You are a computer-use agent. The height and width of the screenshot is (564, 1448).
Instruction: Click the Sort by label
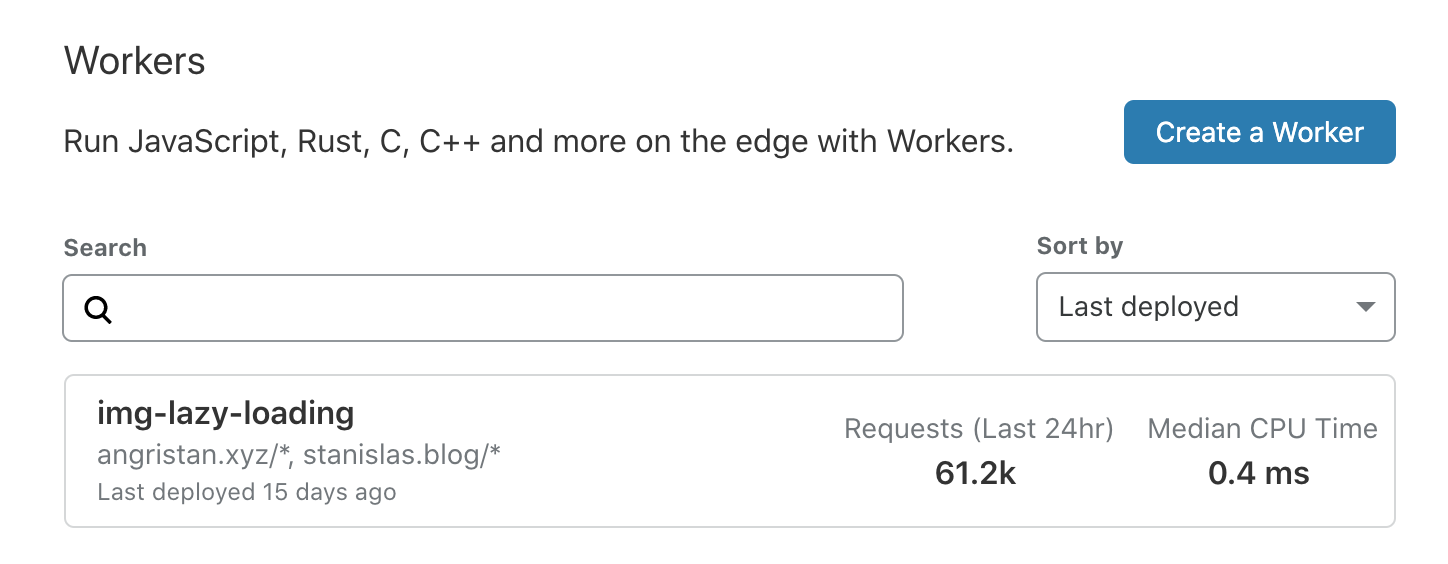[x=1080, y=246]
